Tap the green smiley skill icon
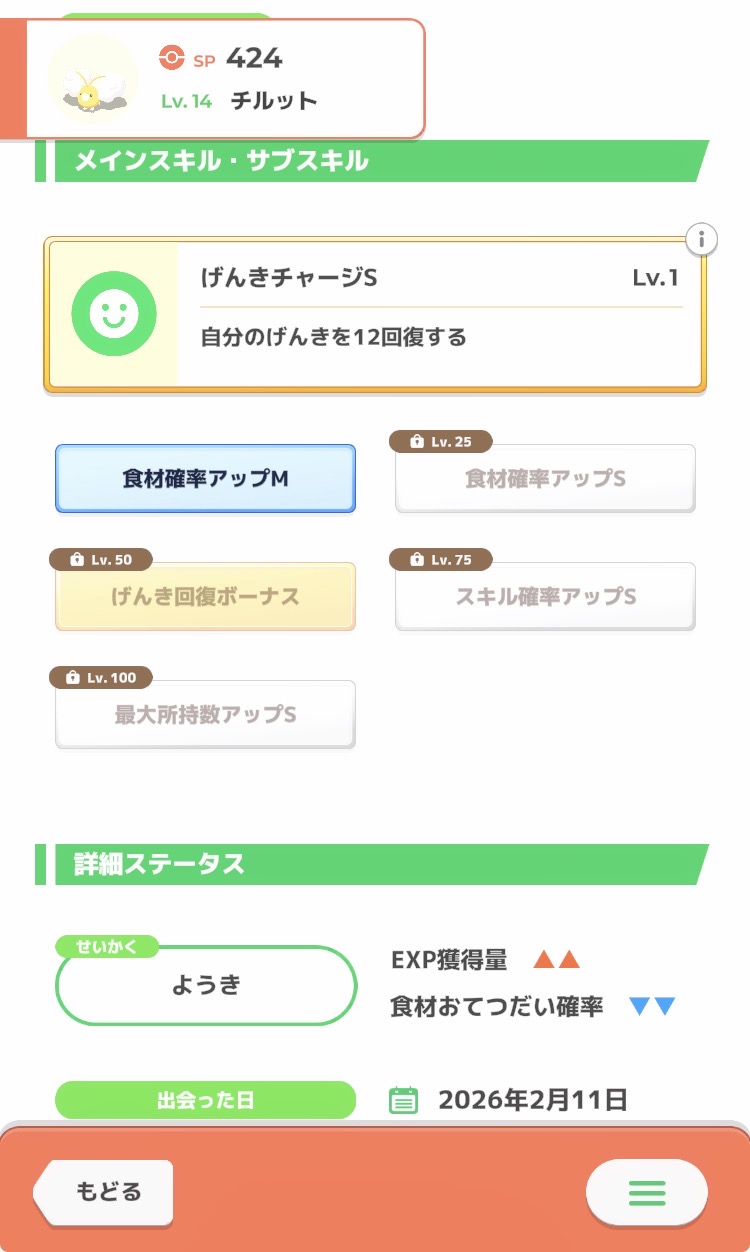750x1252 pixels. pyautogui.click(x=114, y=314)
